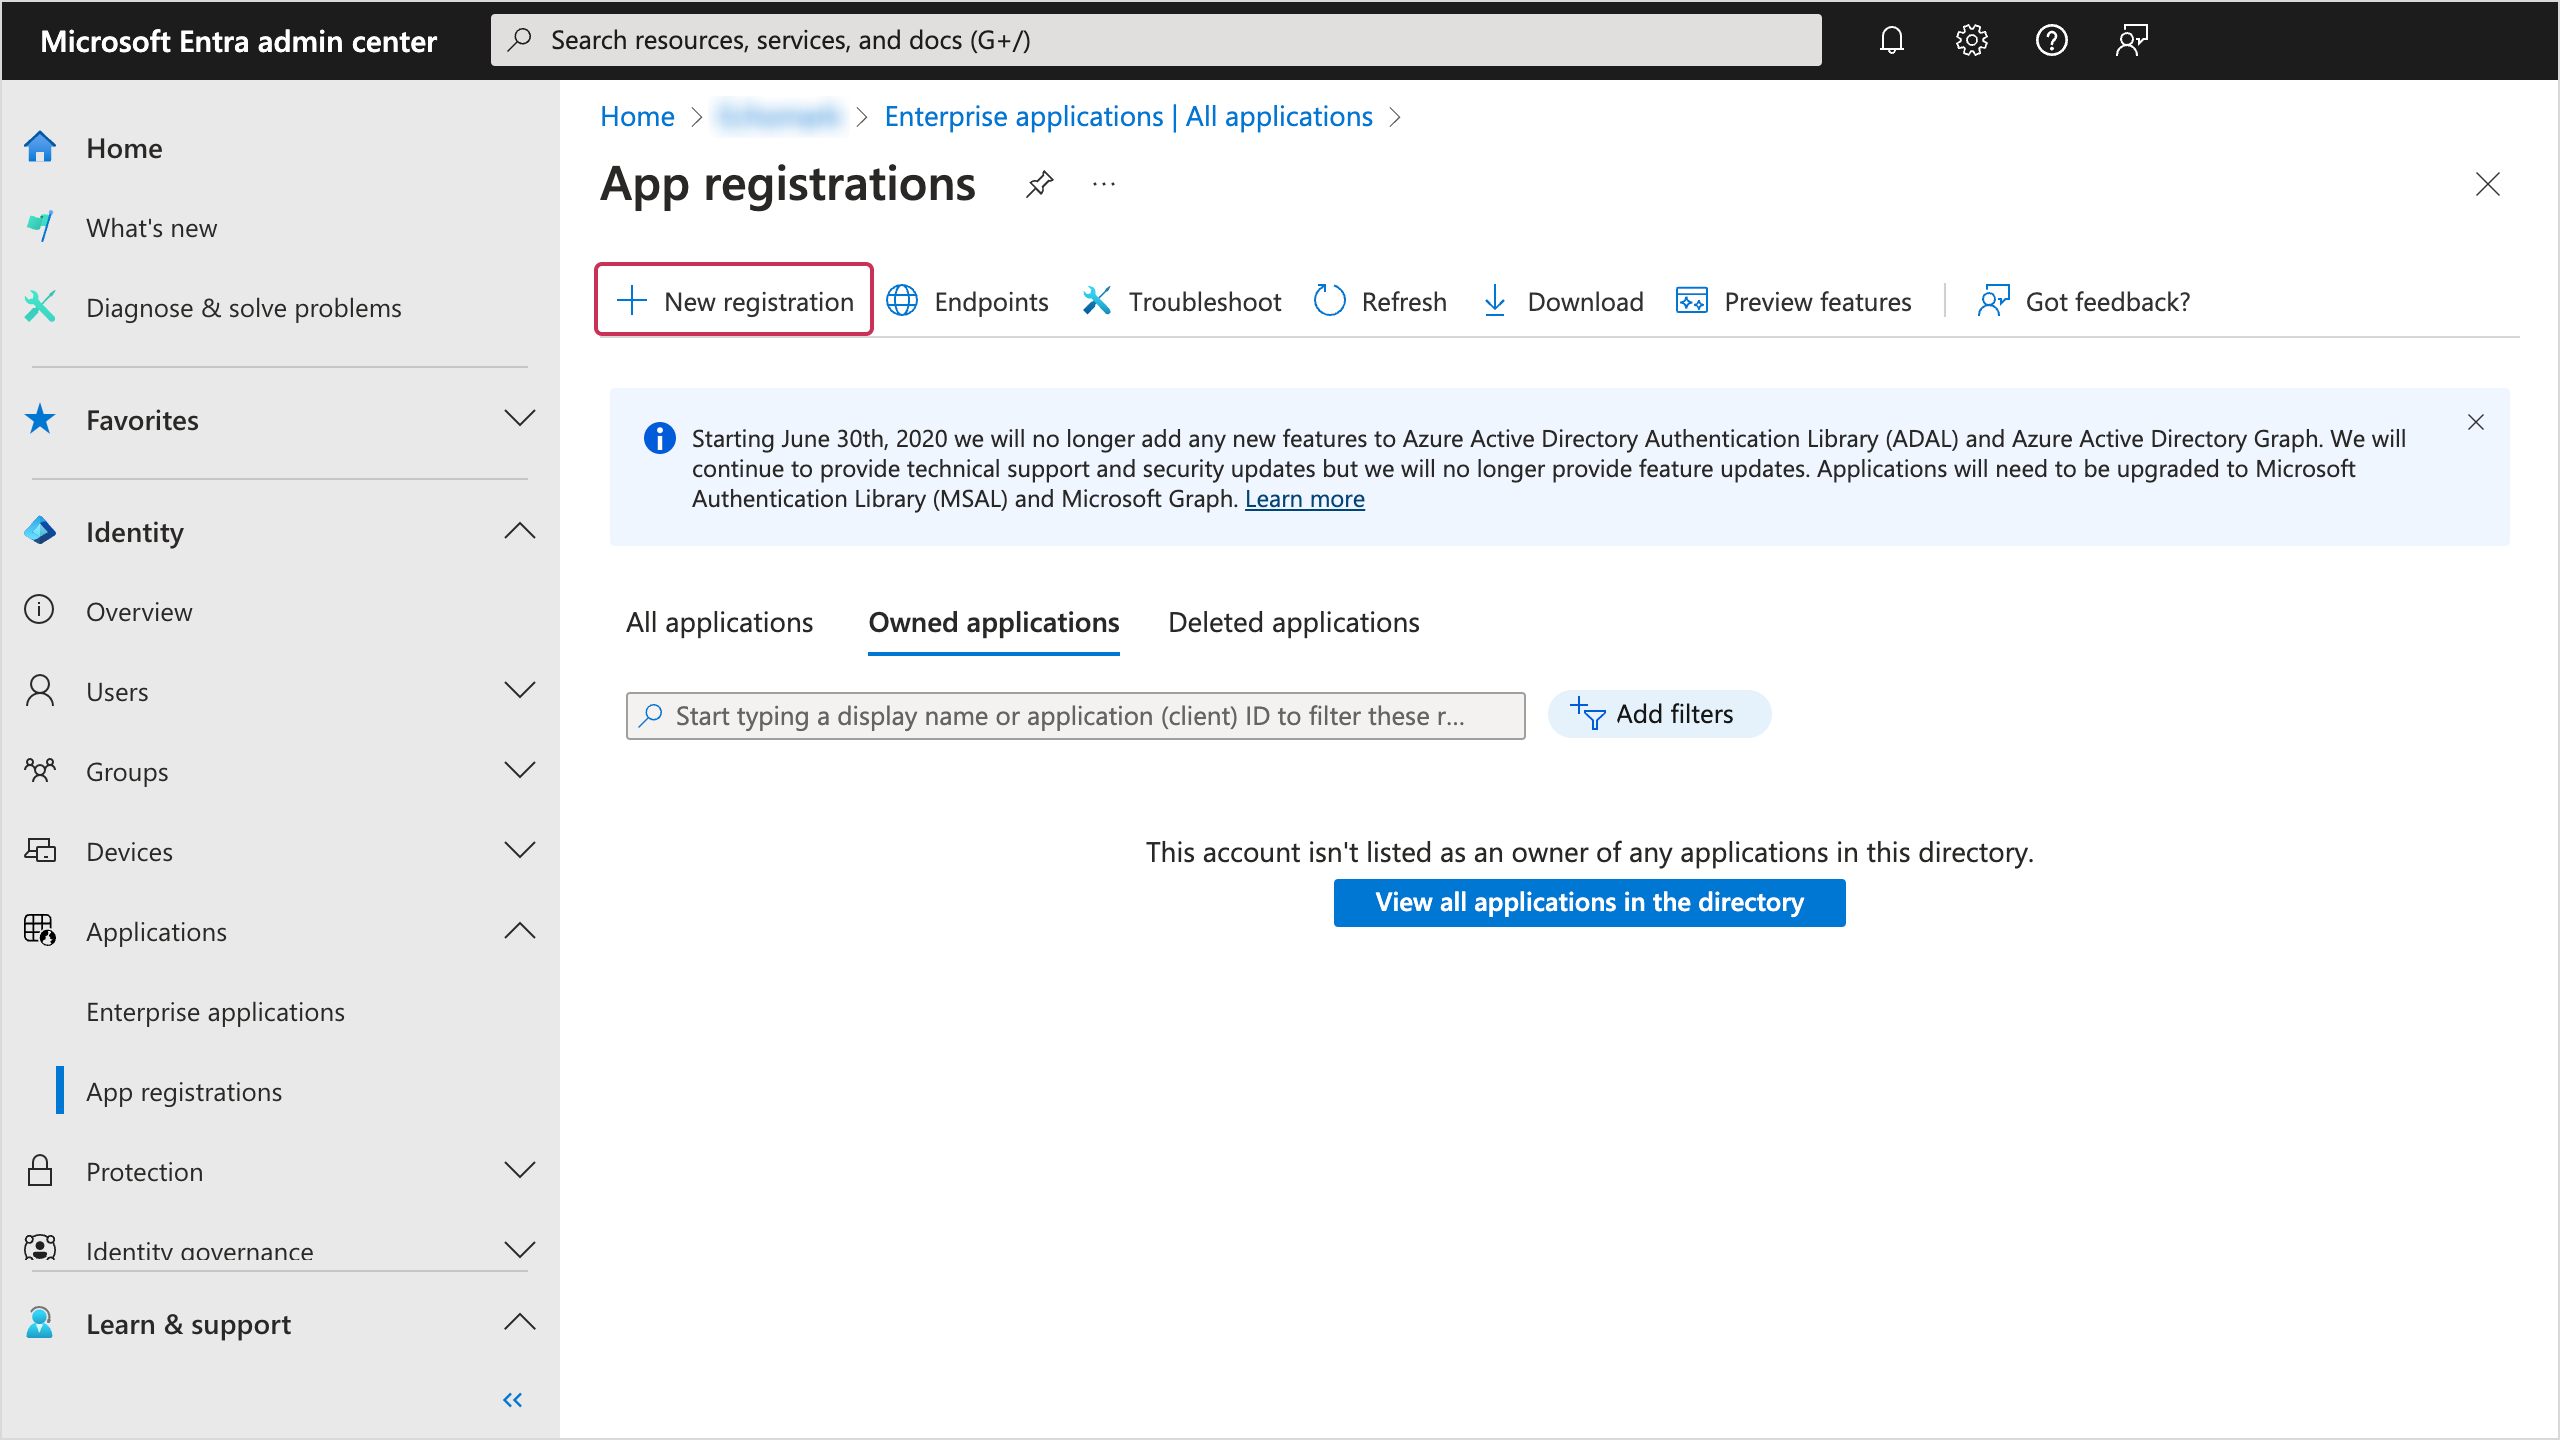
Task: Pin the App registrations page
Action: click(1039, 184)
